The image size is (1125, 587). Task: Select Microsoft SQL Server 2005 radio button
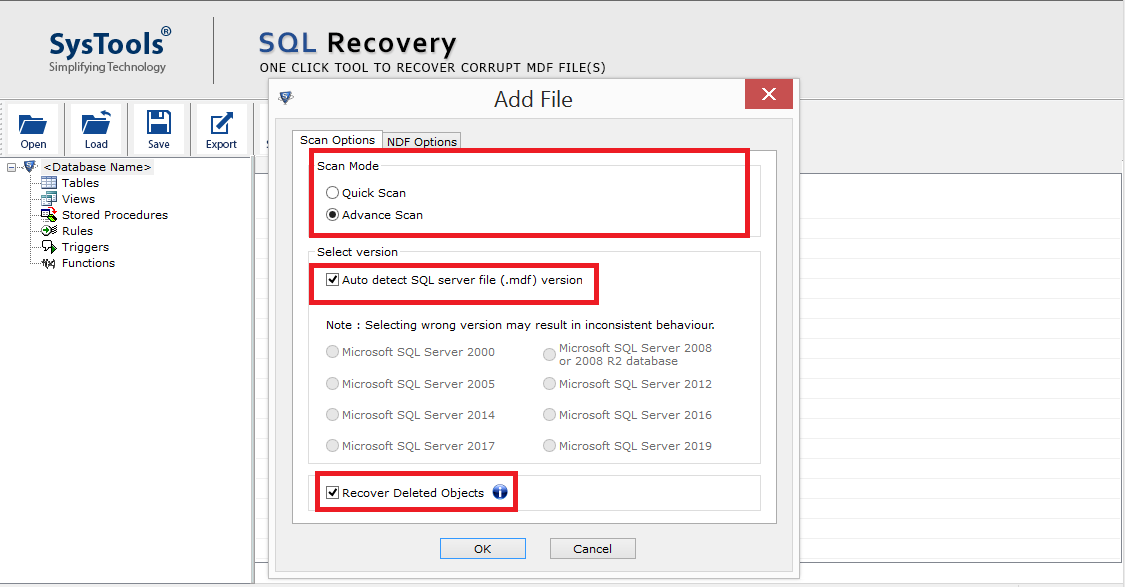(332, 384)
